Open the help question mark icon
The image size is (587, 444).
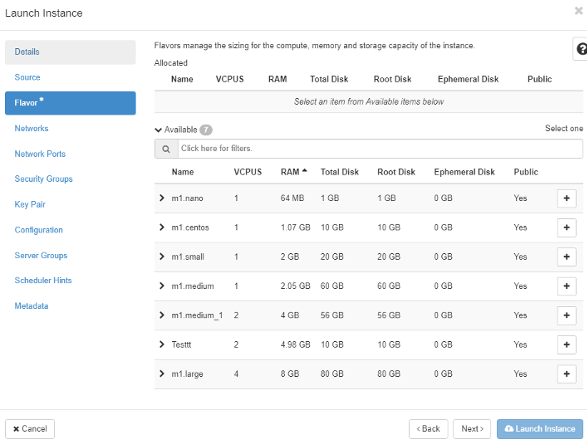coord(581,49)
